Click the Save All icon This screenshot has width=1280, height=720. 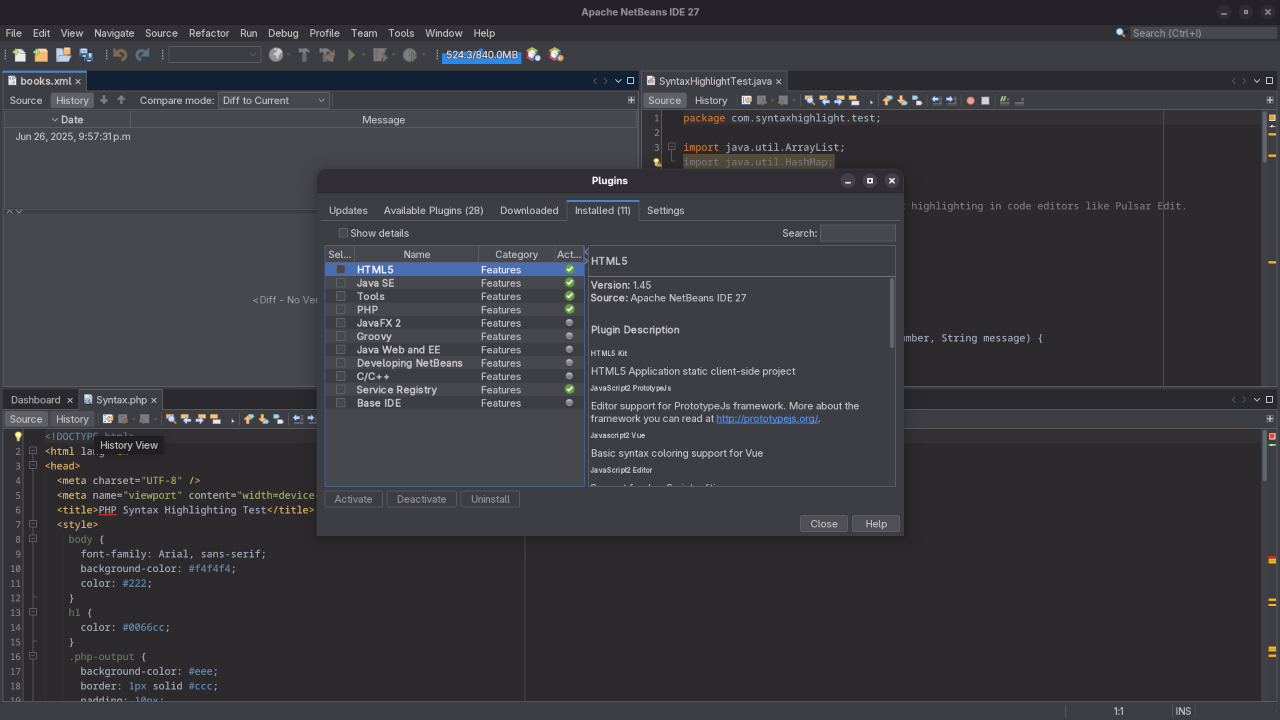tap(86, 55)
